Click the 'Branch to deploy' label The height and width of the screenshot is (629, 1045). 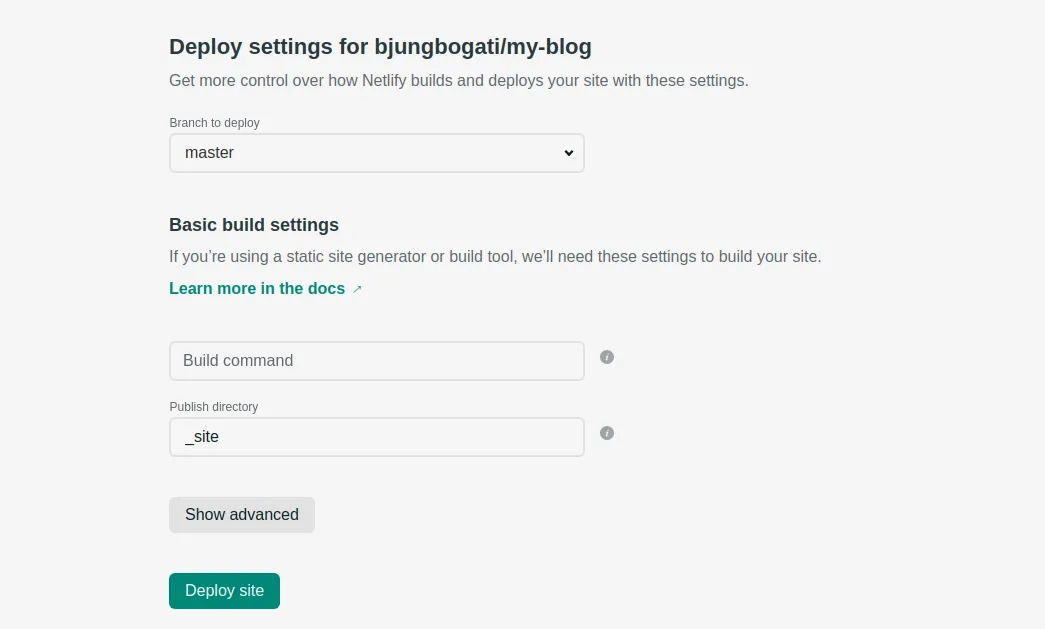tap(214, 123)
